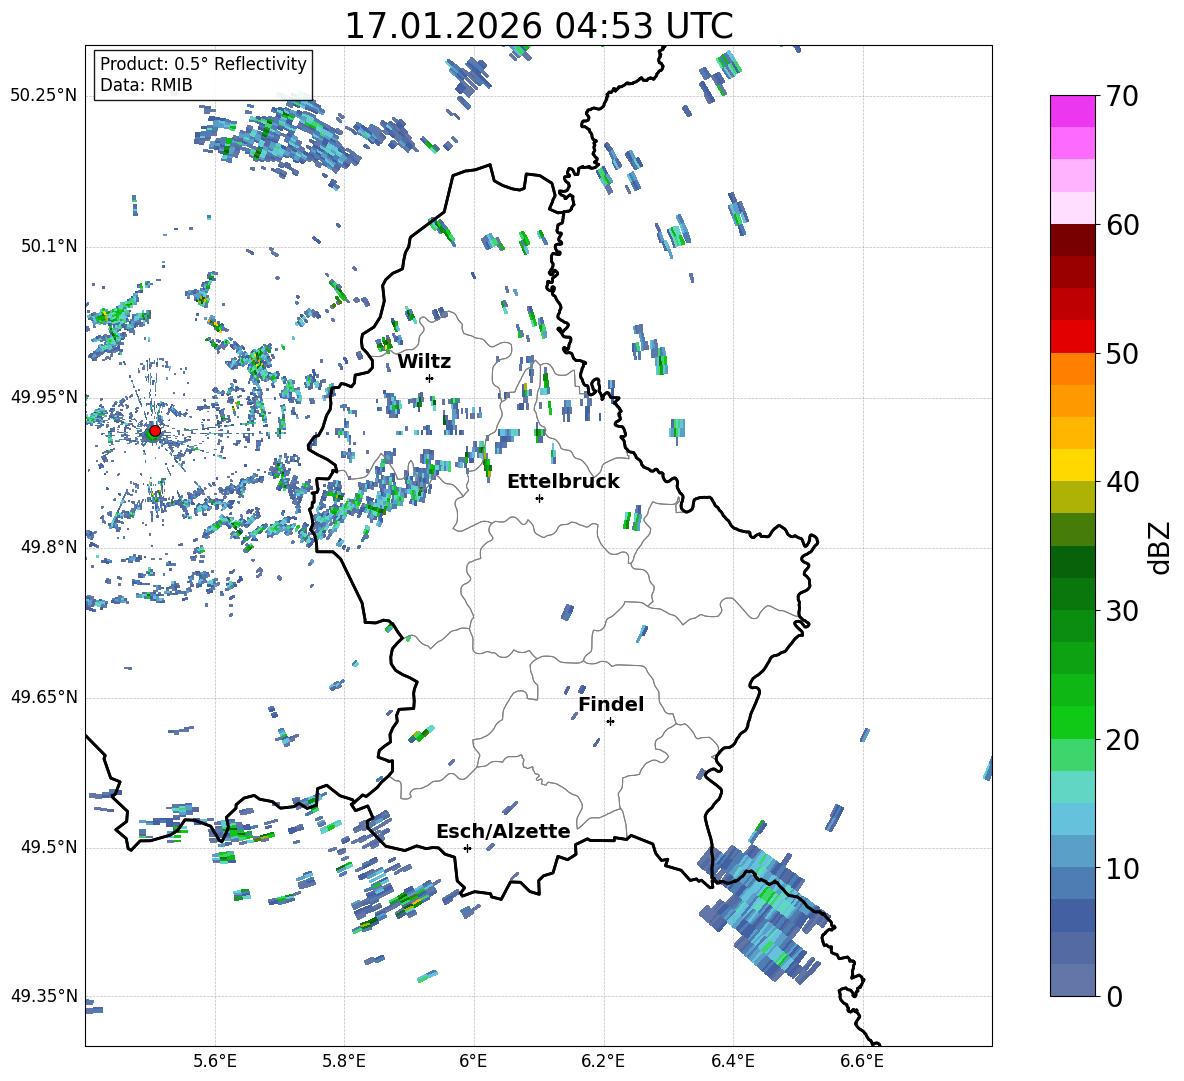Click the 50.25°N latitude axis label
The height and width of the screenshot is (1081, 1184).
43,96
